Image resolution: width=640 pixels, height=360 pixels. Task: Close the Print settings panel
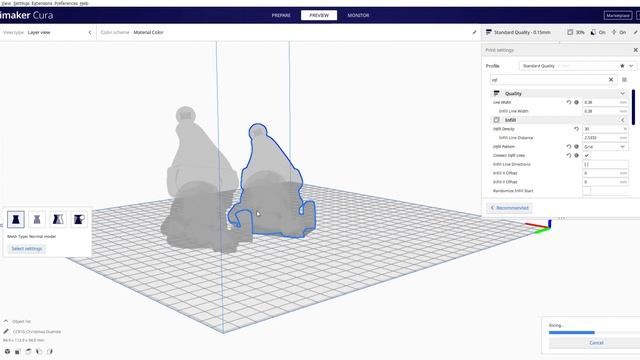(x=636, y=50)
